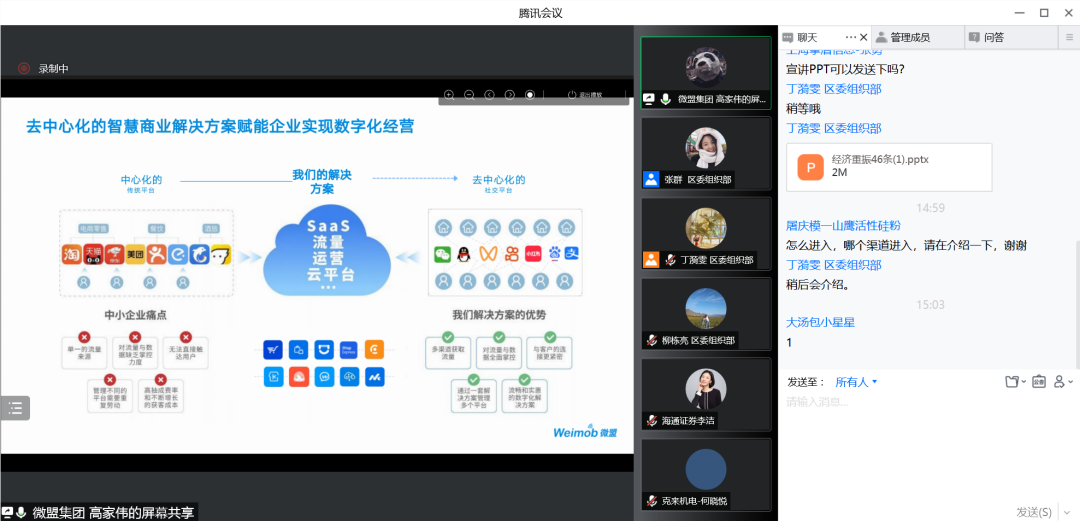Advance to next slide with right arrow

point(510,95)
